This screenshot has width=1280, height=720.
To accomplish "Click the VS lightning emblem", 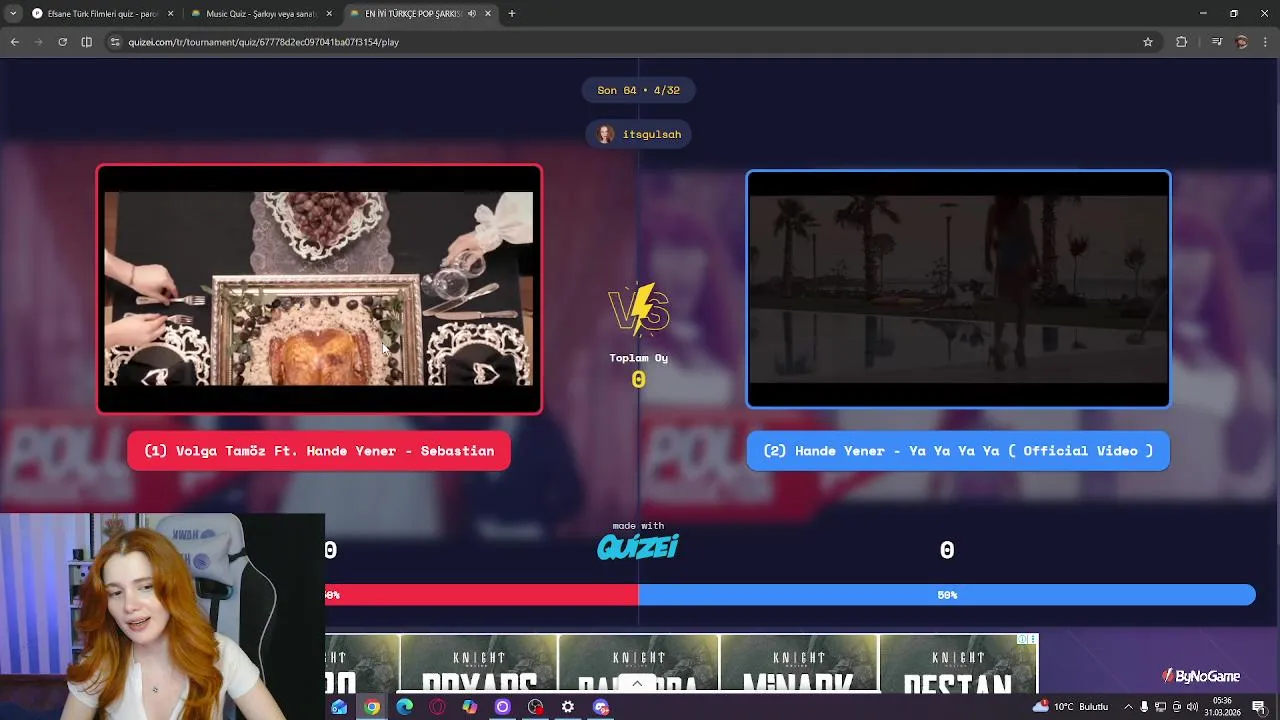I will 639,308.
